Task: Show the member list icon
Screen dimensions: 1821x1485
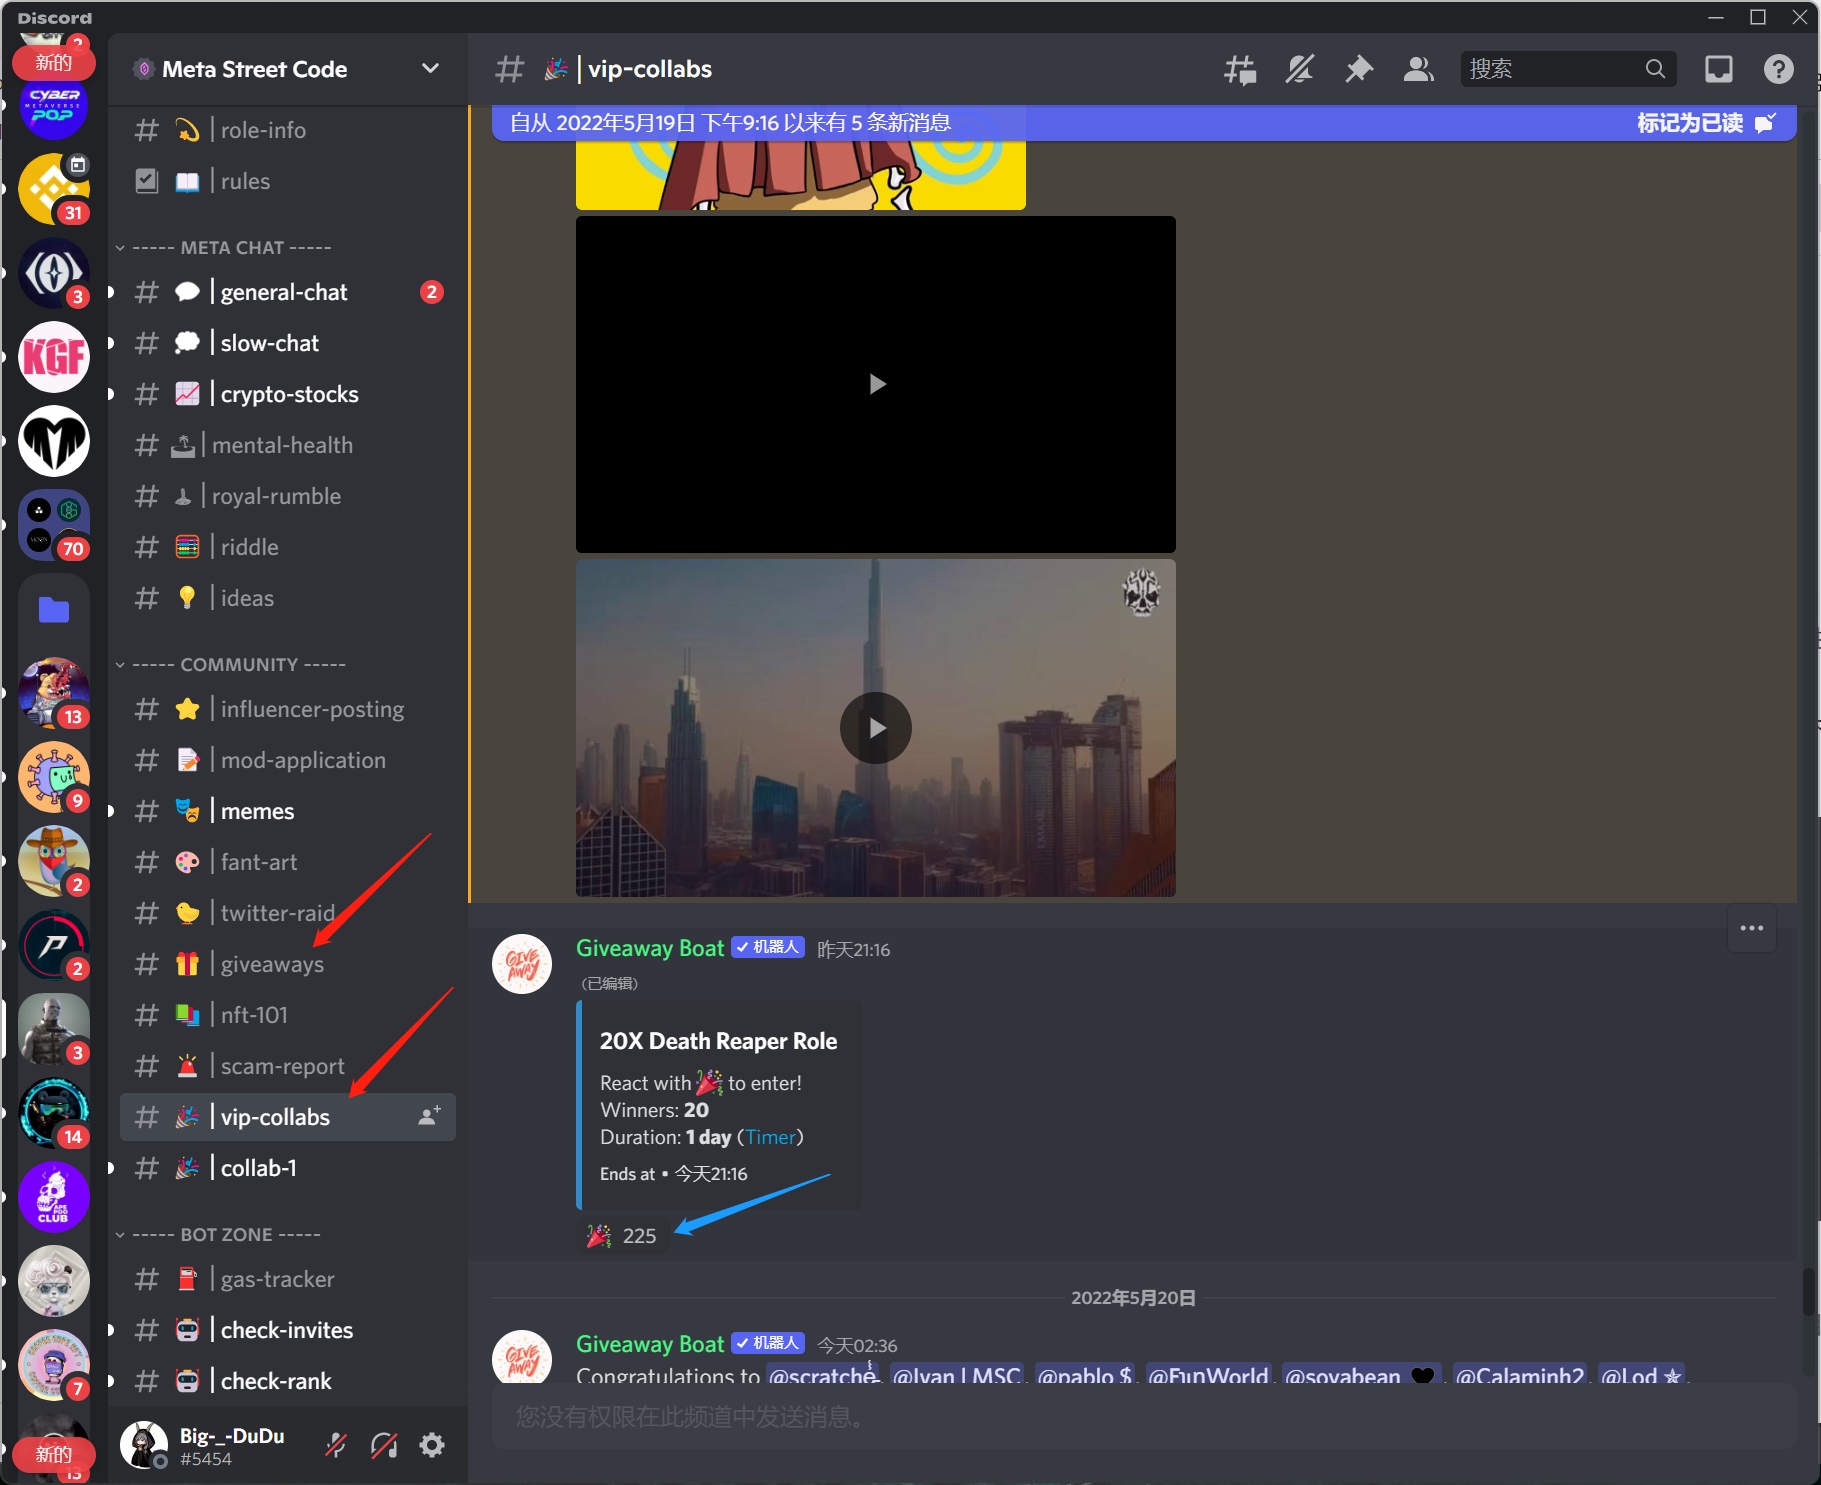Action: click(1419, 70)
